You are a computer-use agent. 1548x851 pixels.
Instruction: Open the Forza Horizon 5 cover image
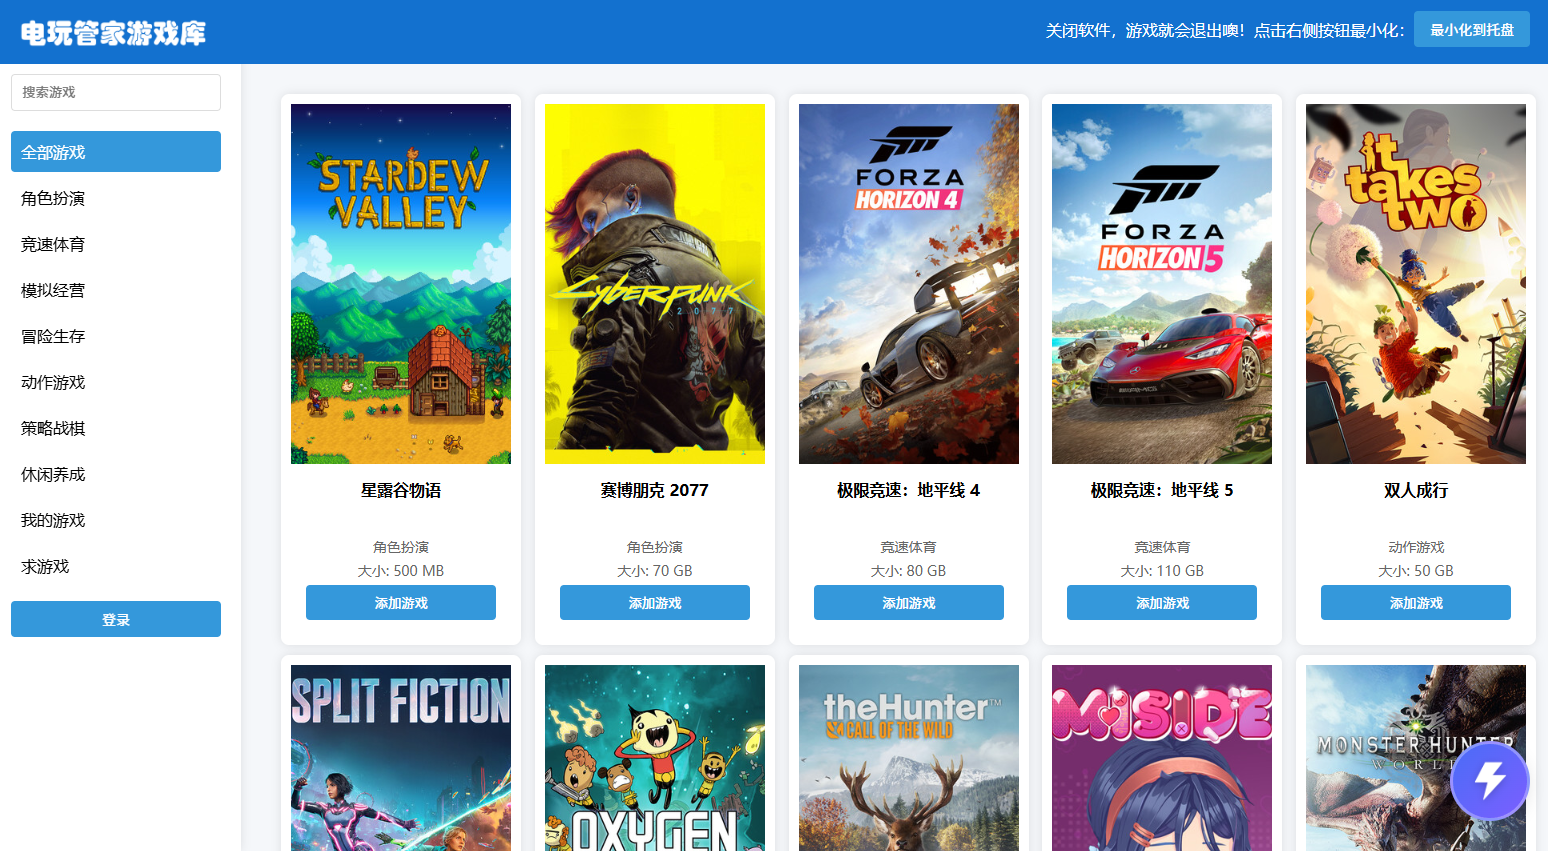pos(1162,284)
